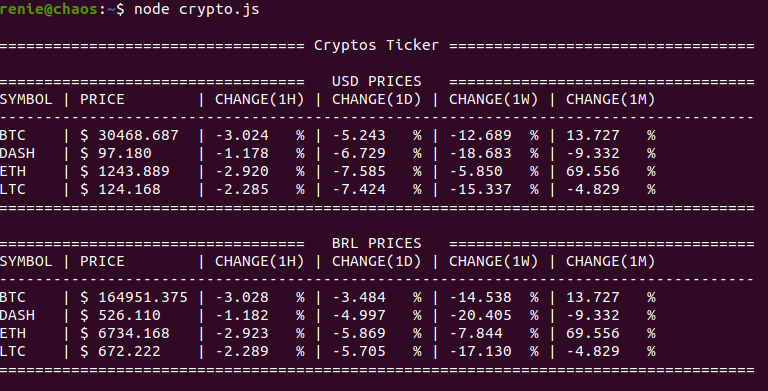Select the DASH USD price 97.180
Viewport: 768px width, 391px height.
pos(125,153)
